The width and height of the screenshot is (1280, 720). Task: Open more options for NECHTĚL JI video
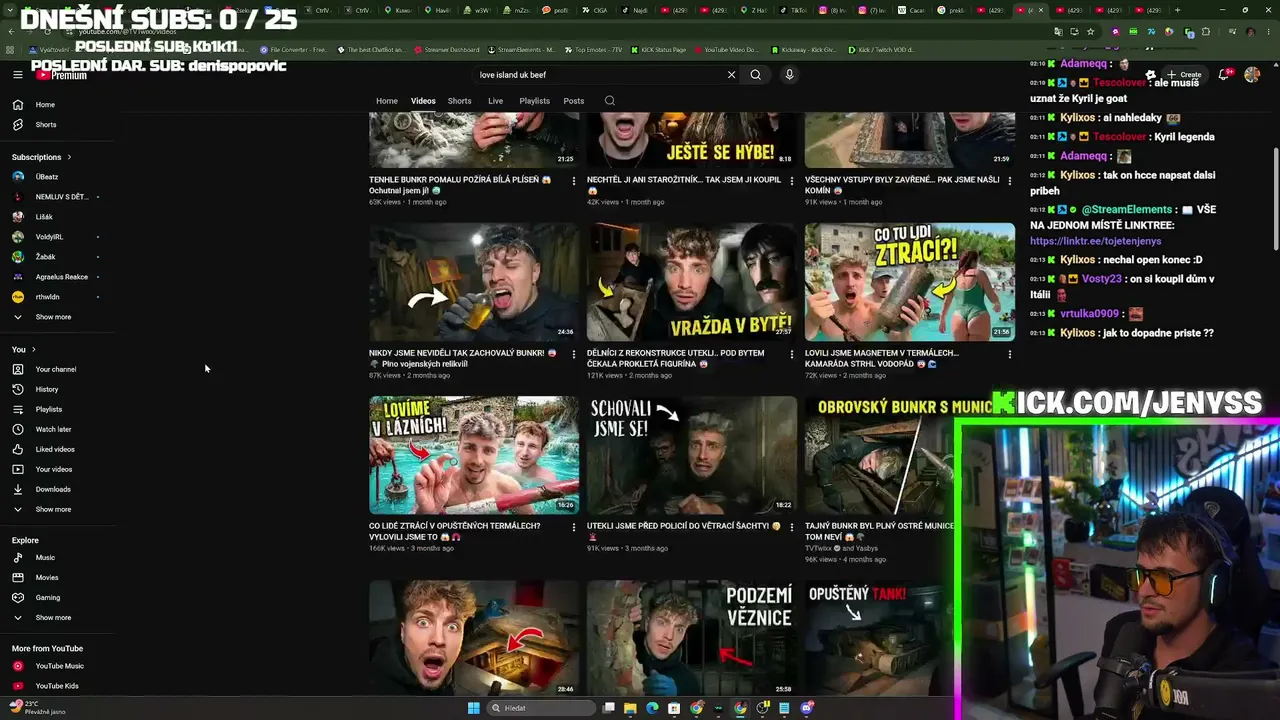pos(792,181)
